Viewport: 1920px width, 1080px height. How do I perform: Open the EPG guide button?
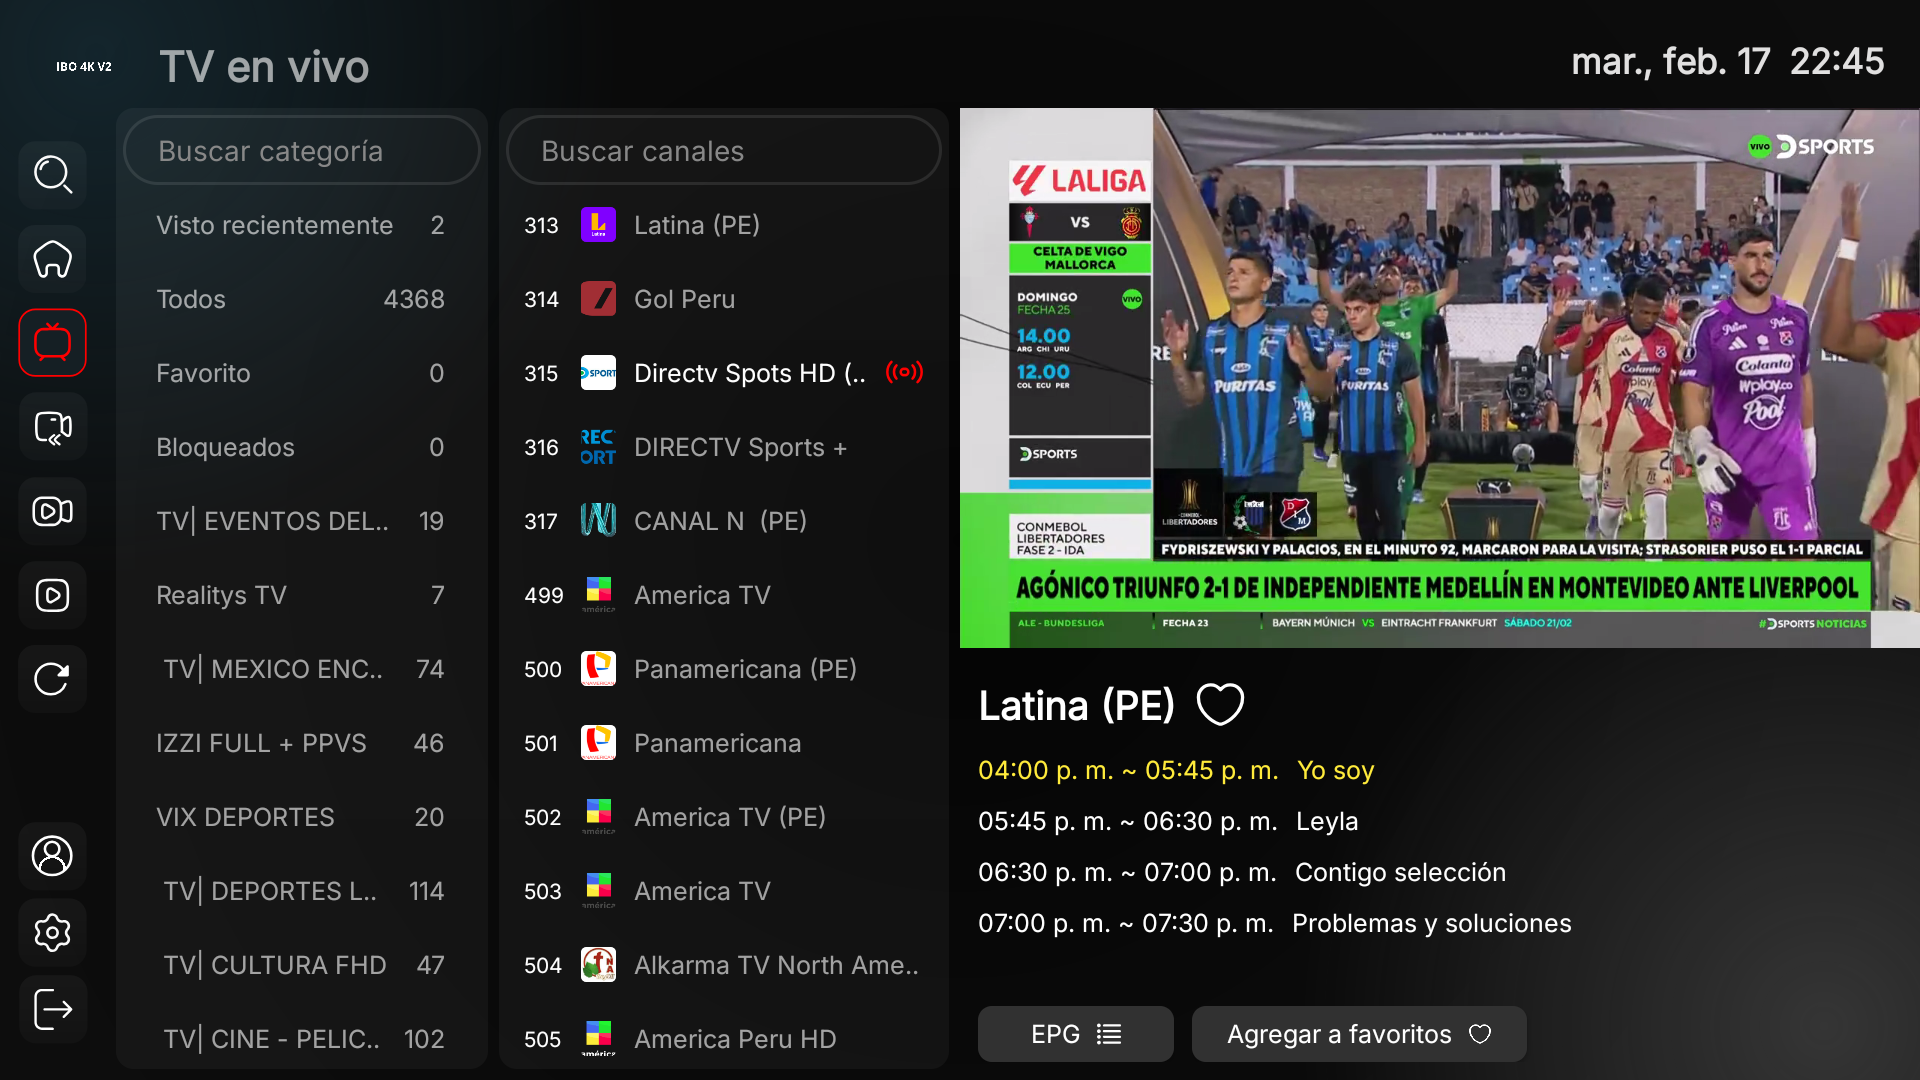[x=1076, y=1034]
